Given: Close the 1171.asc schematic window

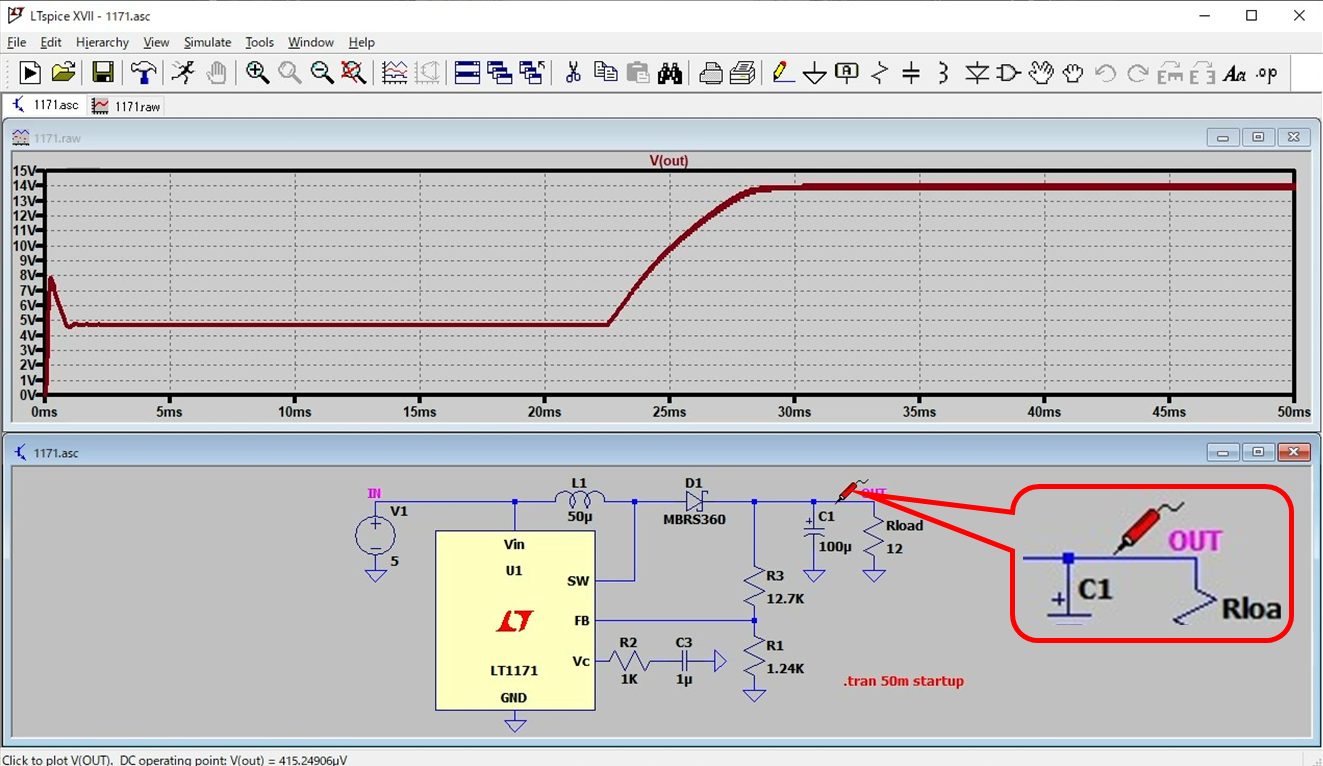Looking at the screenshot, I should pos(1294,452).
